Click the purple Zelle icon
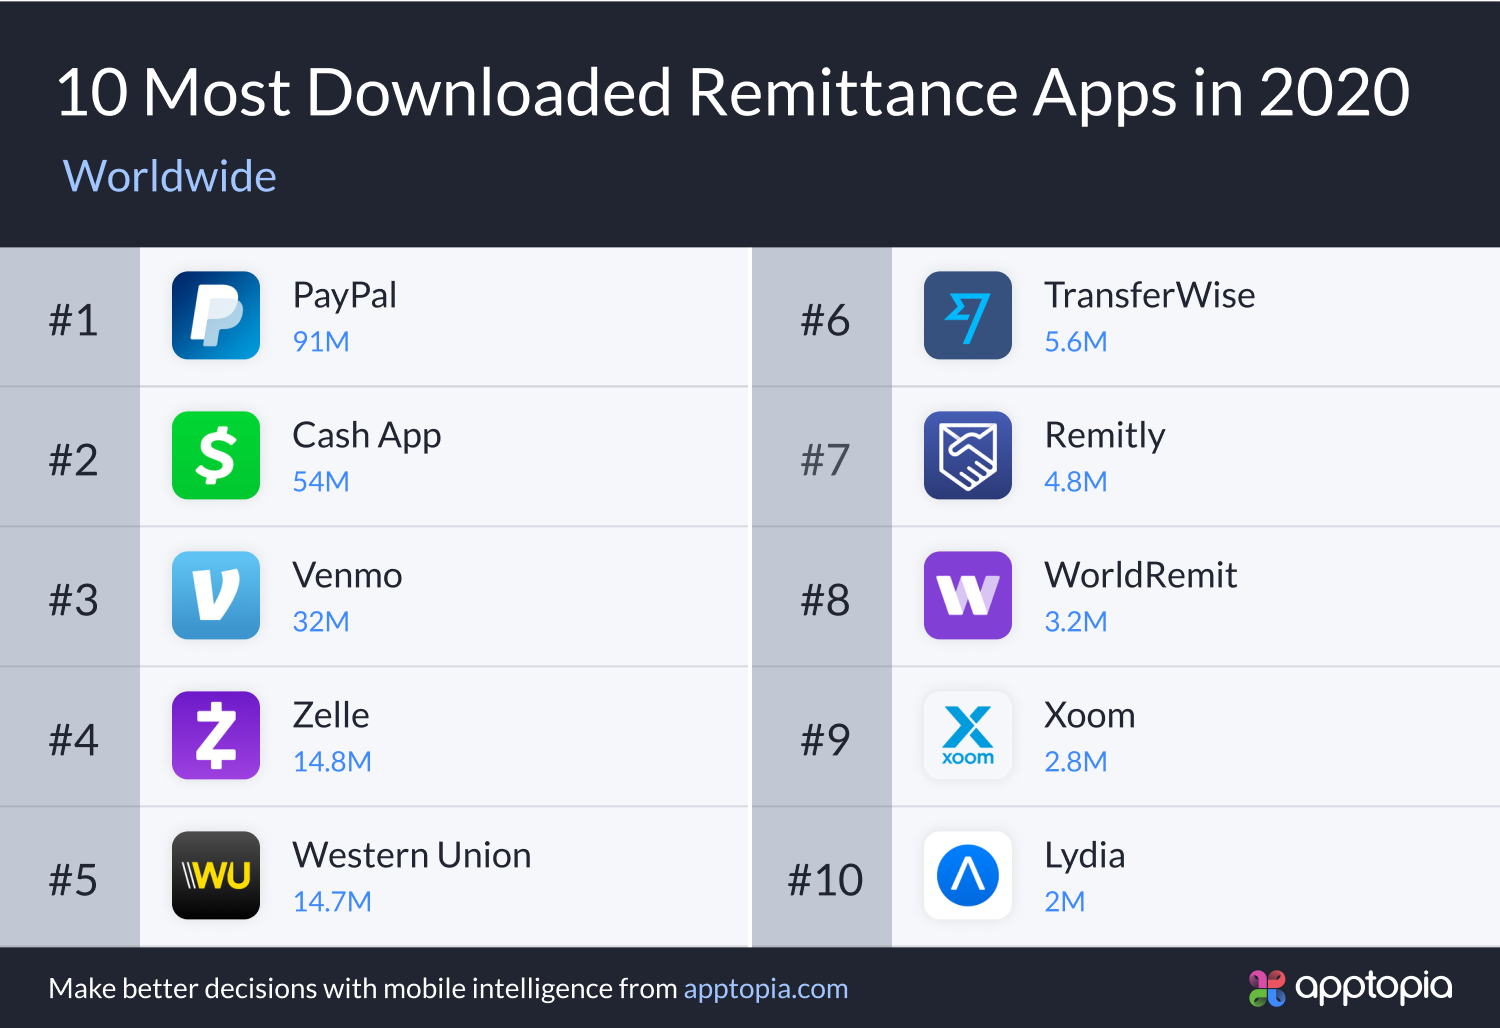The width and height of the screenshot is (1500, 1028). tap(216, 735)
